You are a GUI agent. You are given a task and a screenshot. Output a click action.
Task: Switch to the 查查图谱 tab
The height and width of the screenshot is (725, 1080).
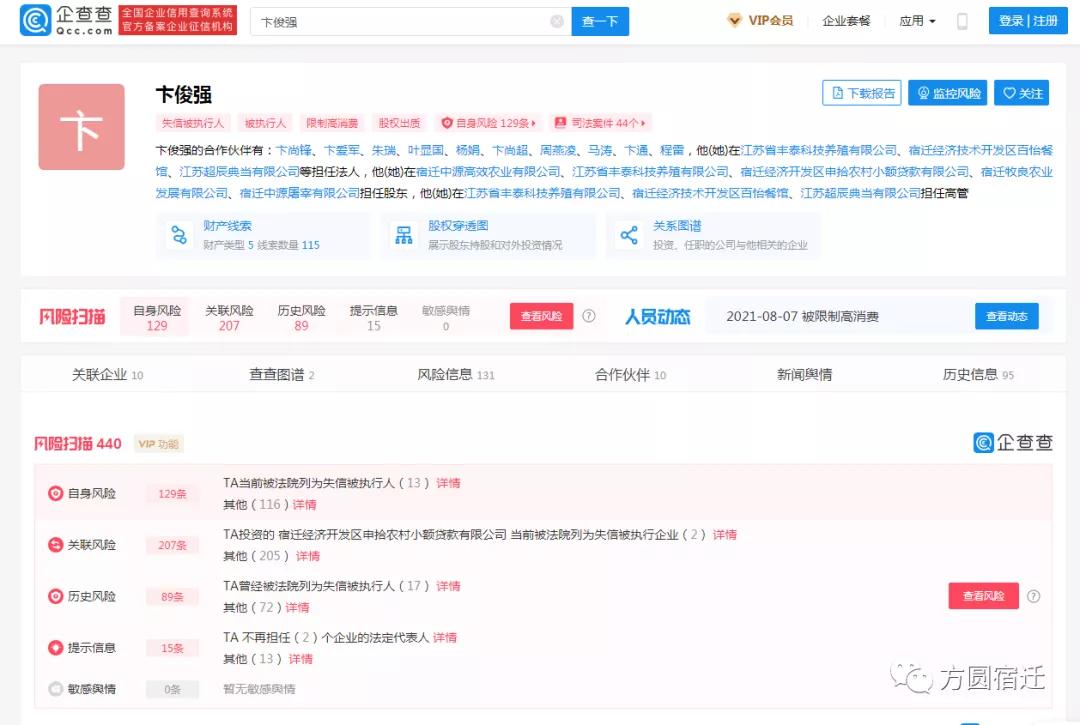tap(282, 375)
